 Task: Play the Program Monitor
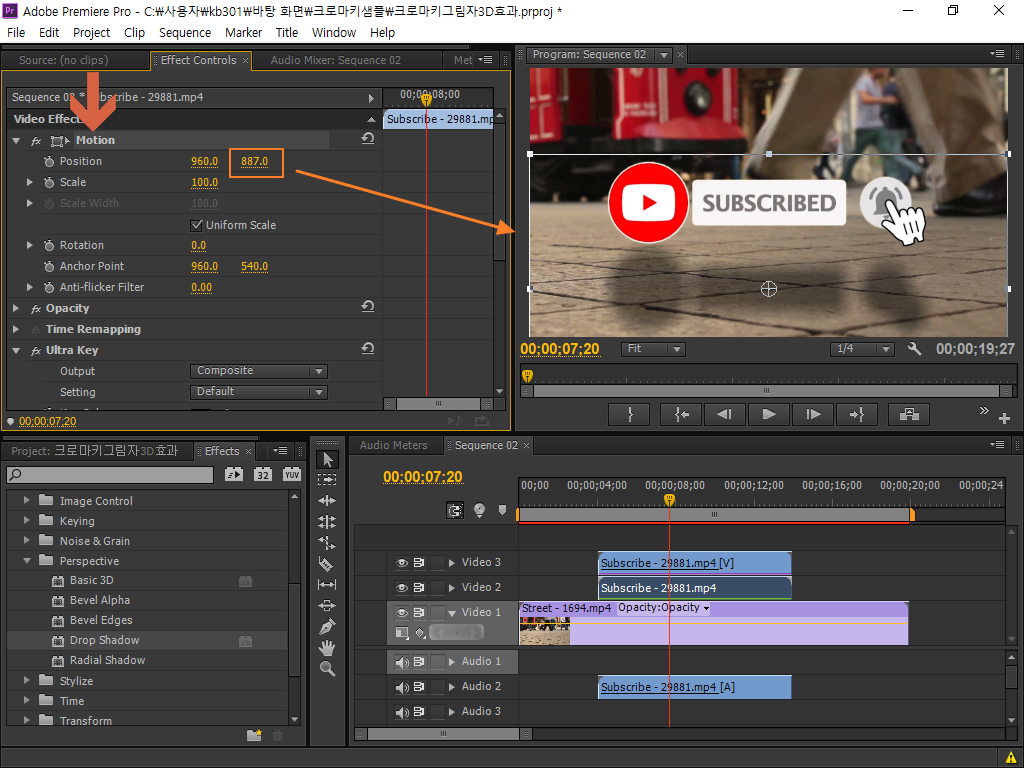point(768,414)
